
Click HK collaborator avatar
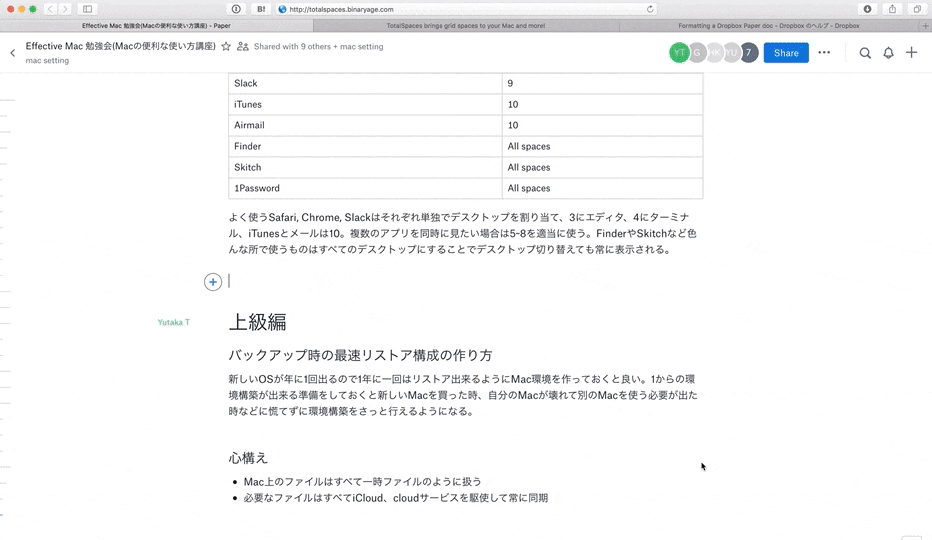714,53
